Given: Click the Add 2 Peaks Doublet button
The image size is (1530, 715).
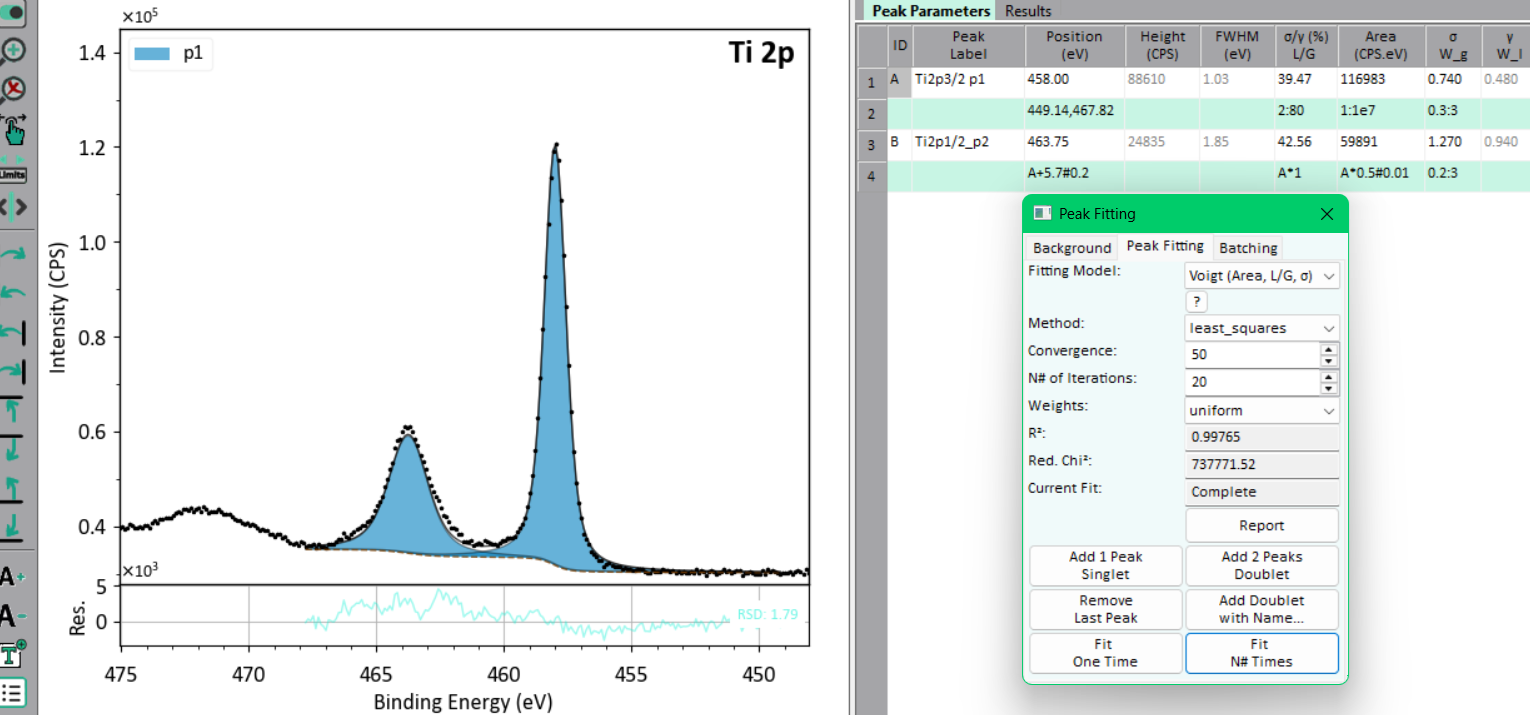Looking at the screenshot, I should coord(1262,565).
